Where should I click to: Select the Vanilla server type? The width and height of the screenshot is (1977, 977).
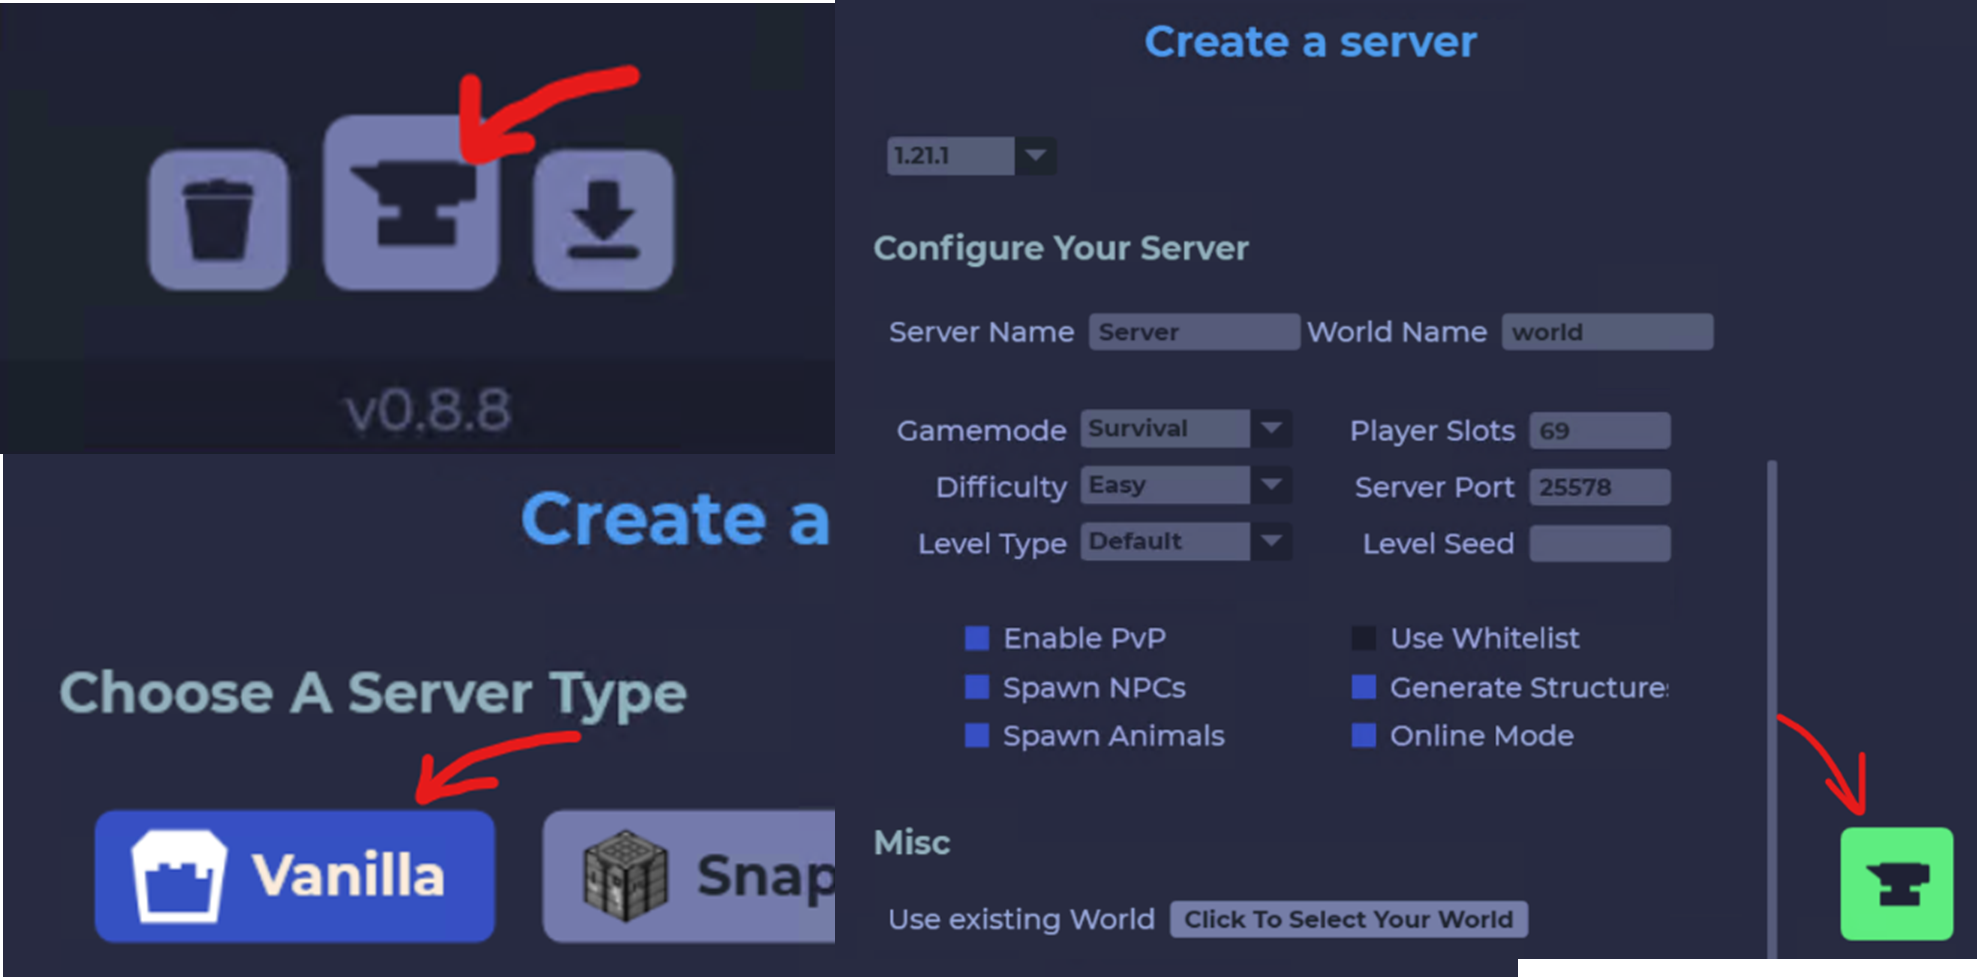(295, 875)
